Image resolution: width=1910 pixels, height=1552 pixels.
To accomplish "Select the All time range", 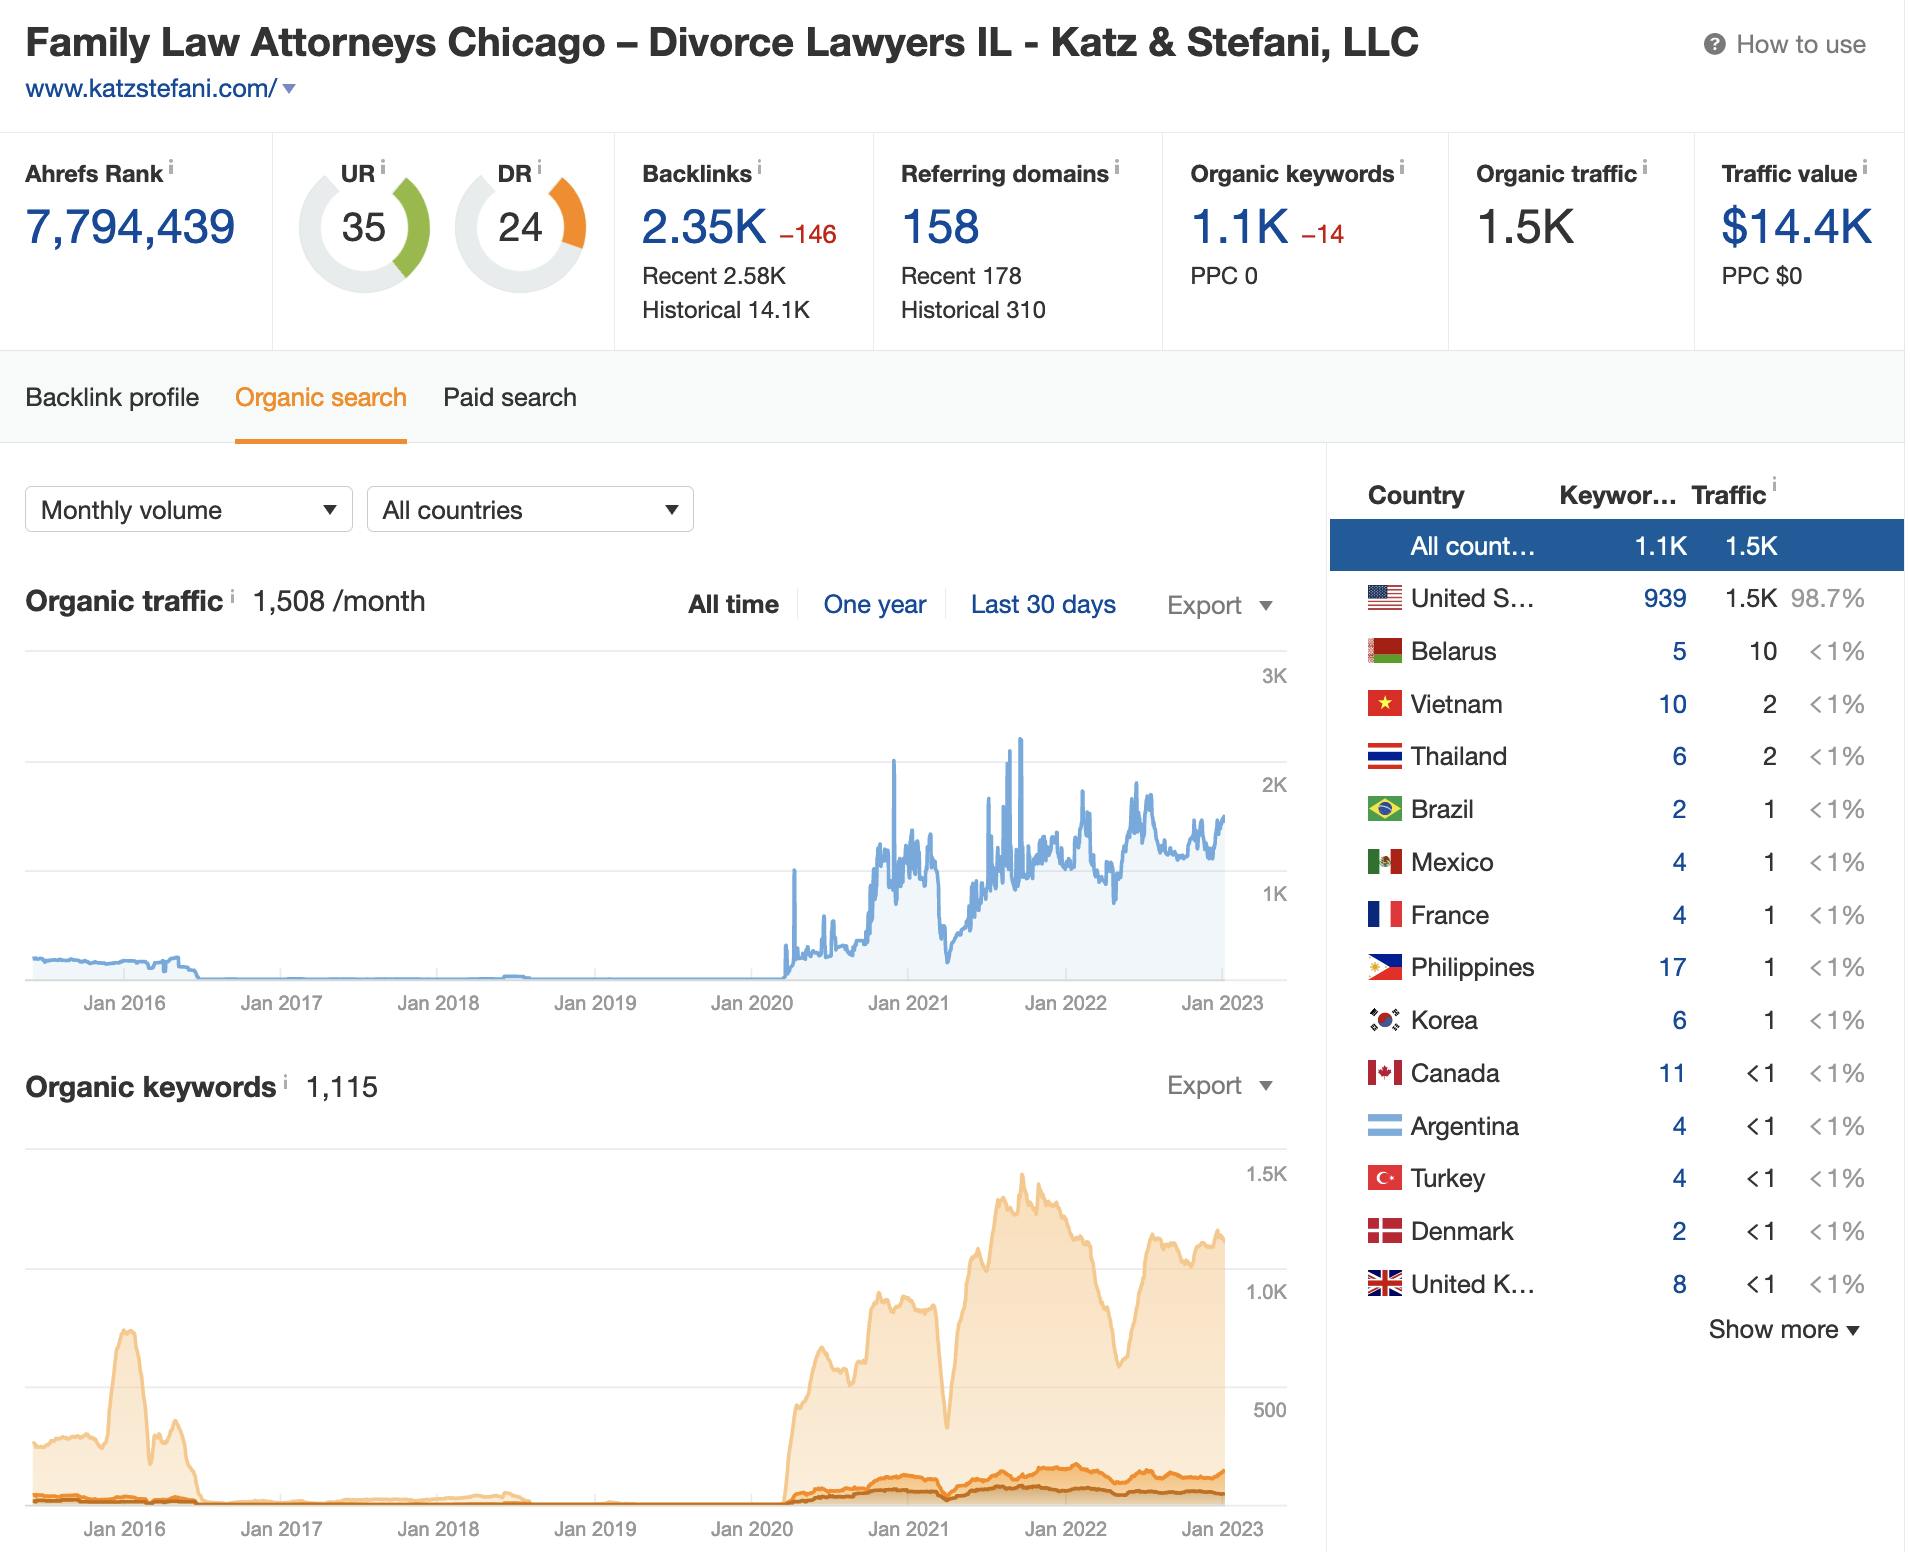I will pos(733,605).
